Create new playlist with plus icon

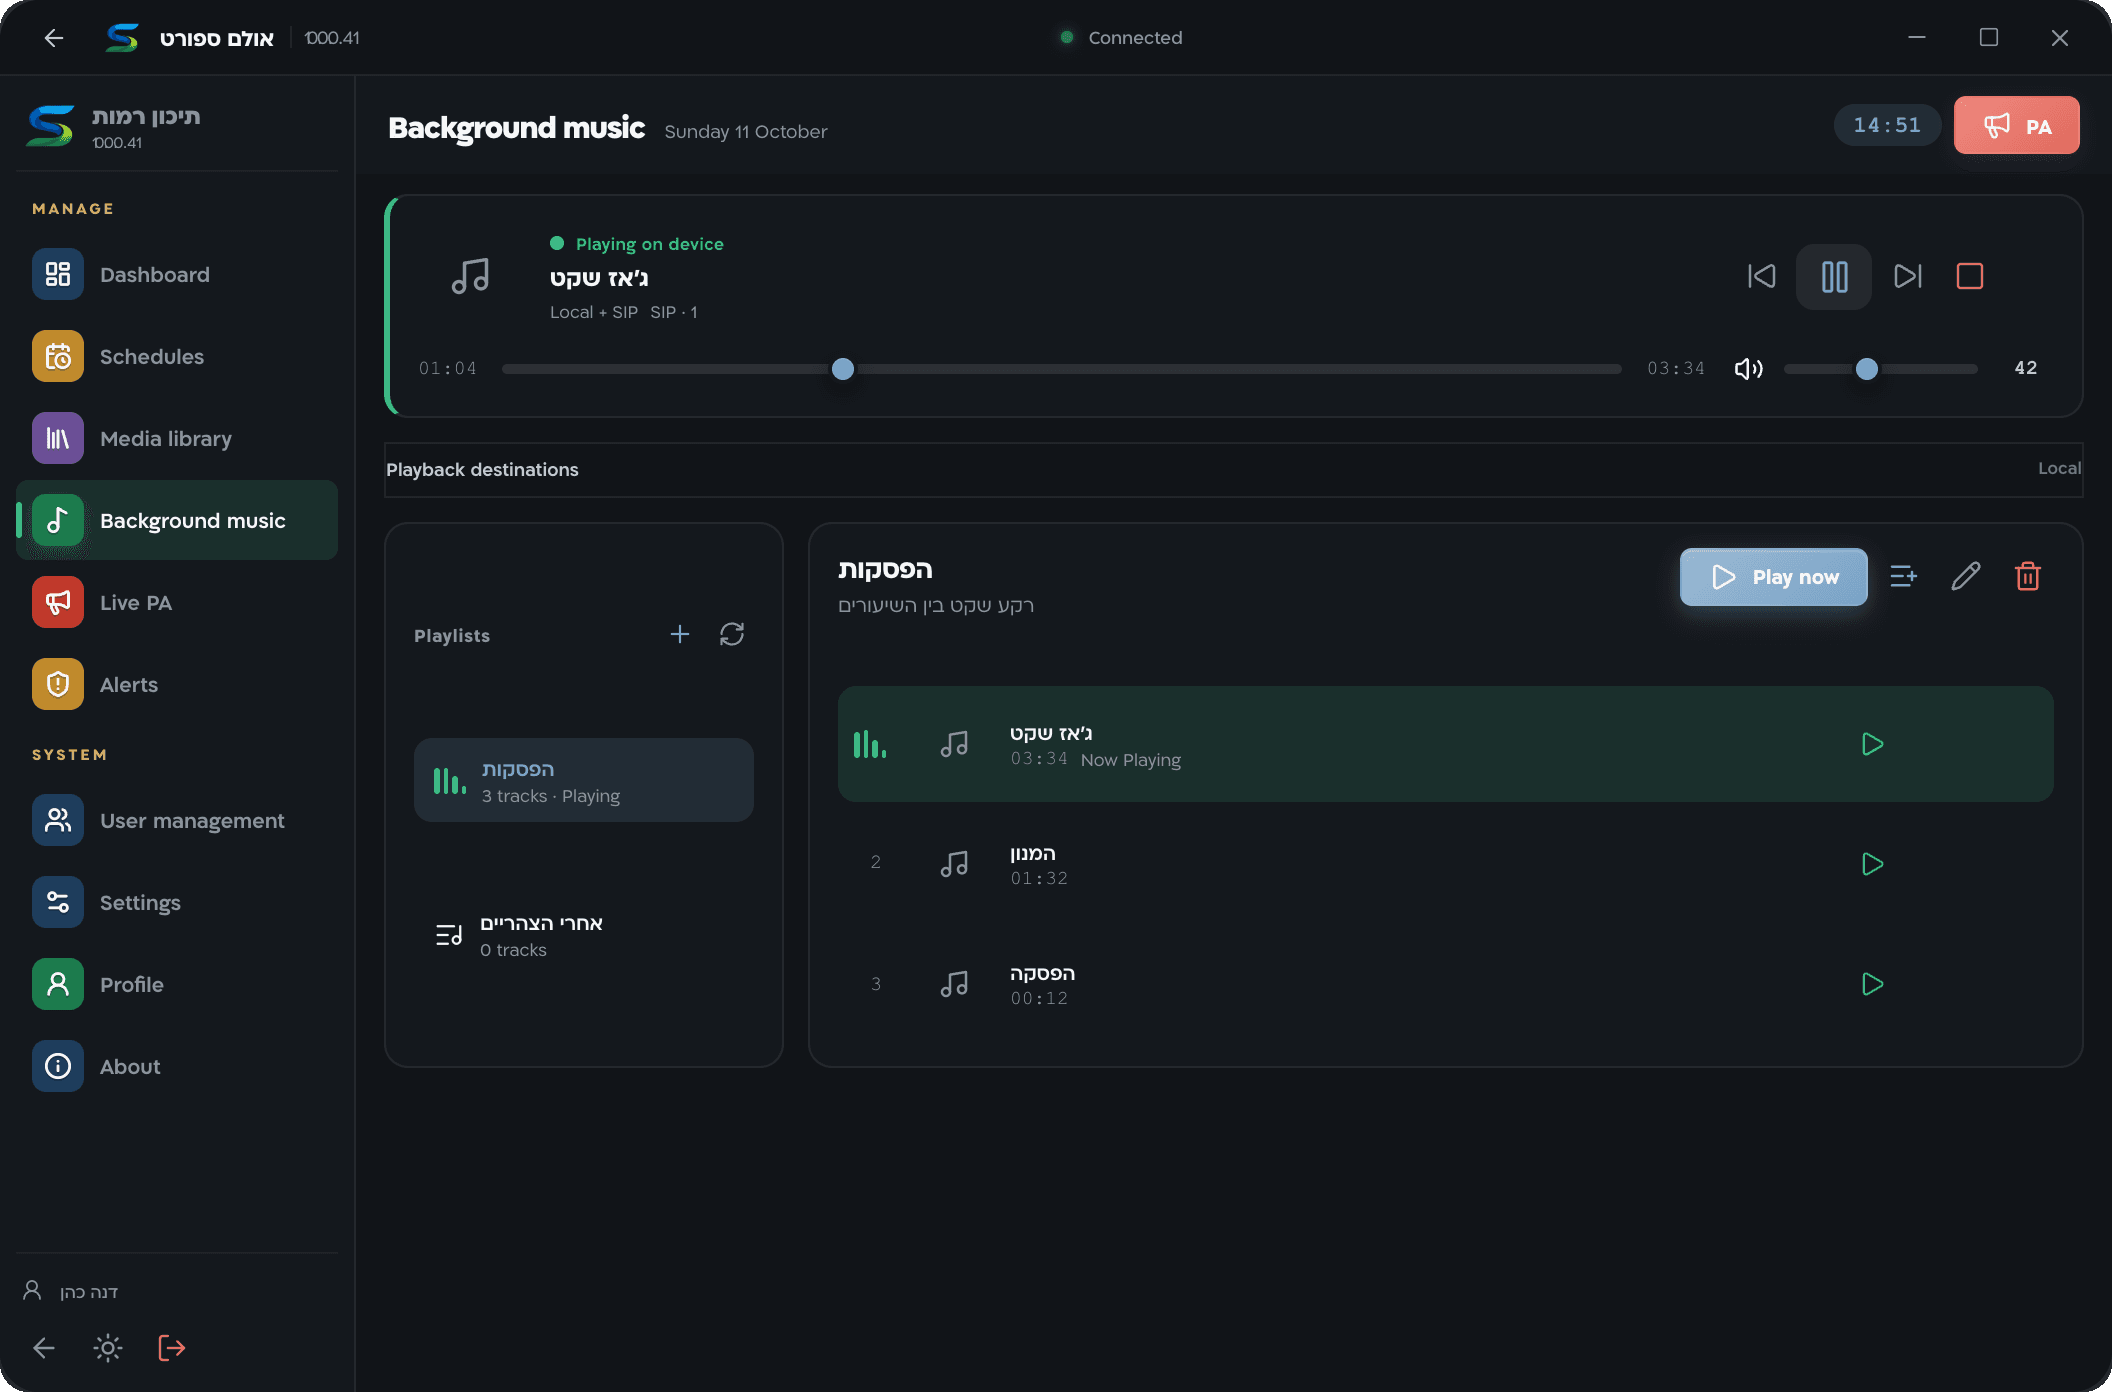point(680,634)
